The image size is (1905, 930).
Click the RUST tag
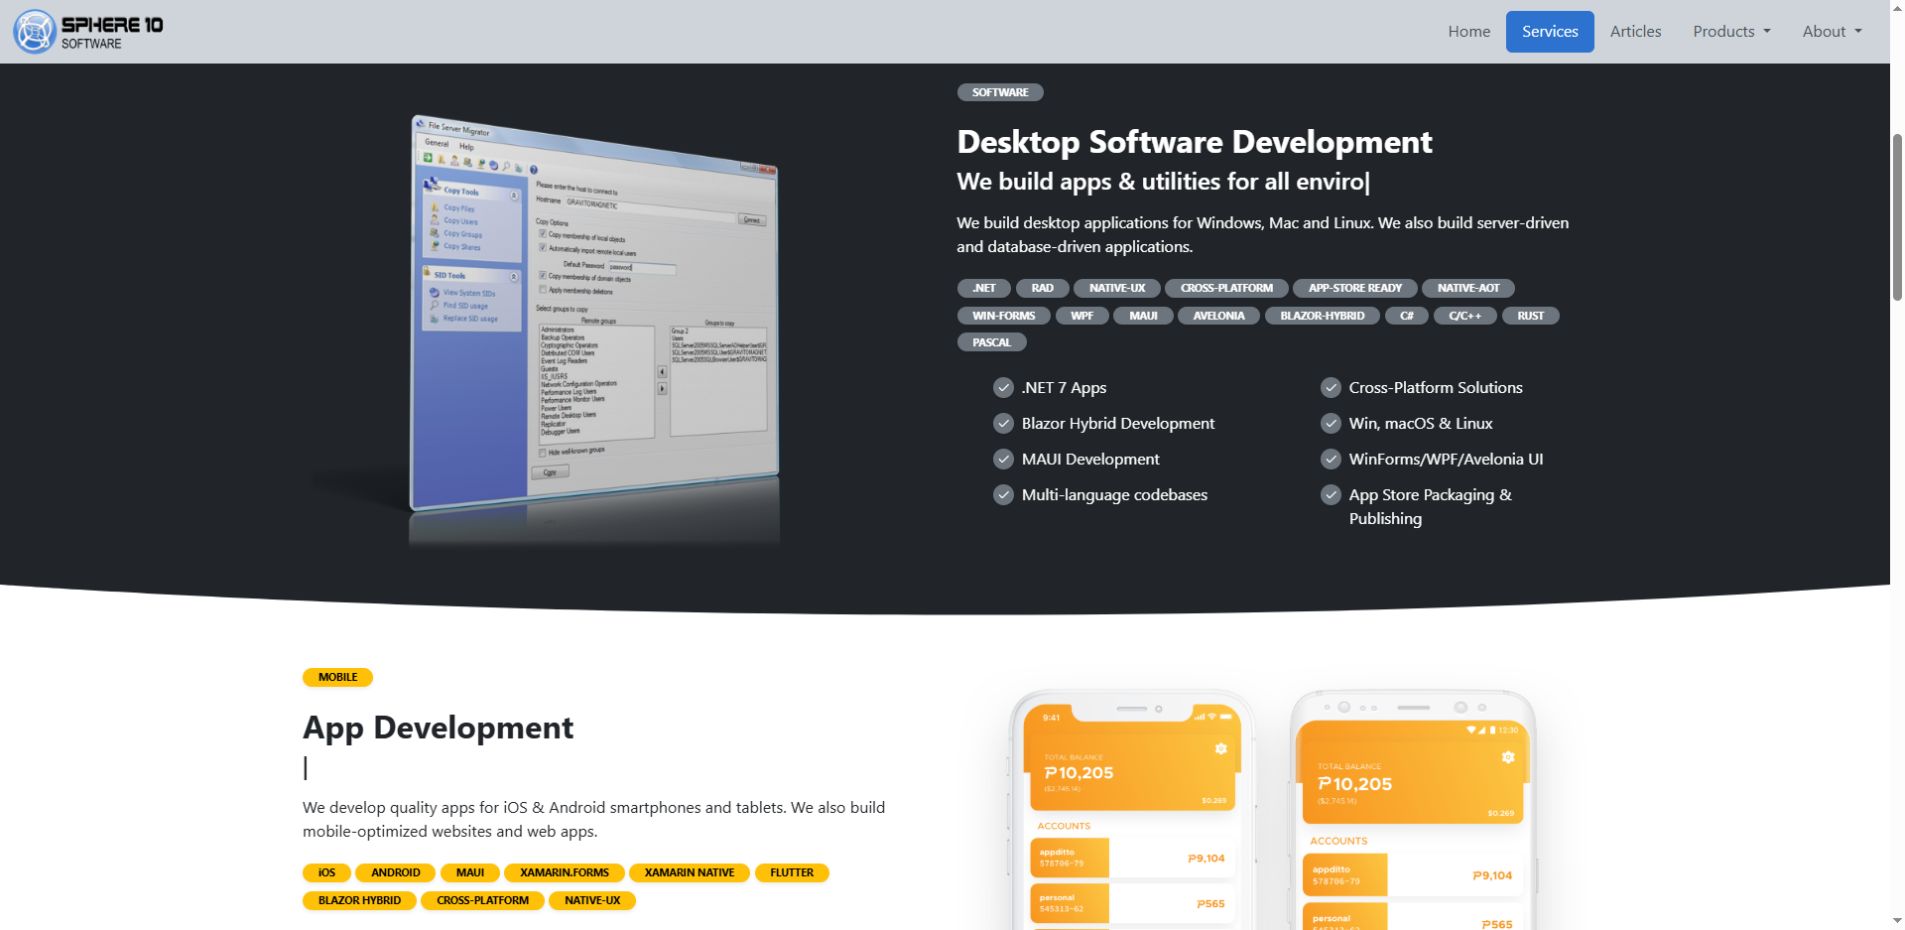pos(1530,315)
